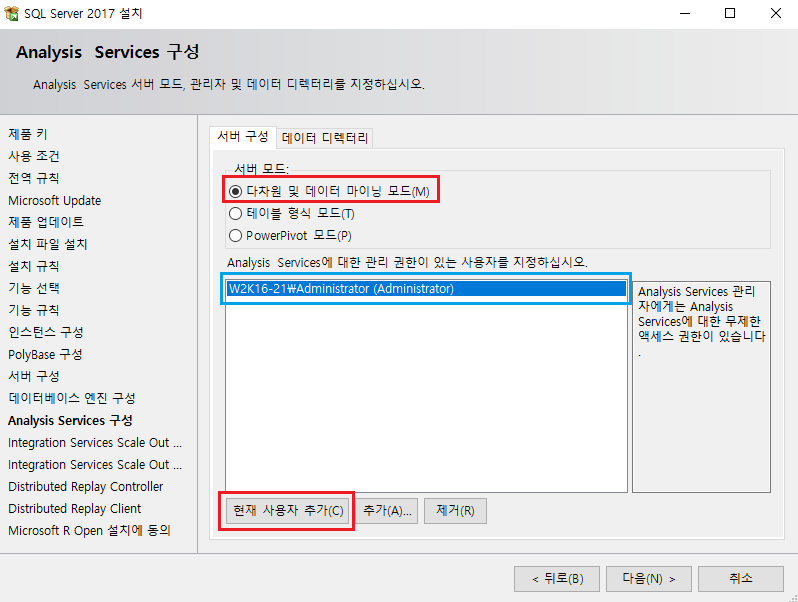
Task: Select W2K16-21\Administrator entry in list
Action: (x=426, y=289)
